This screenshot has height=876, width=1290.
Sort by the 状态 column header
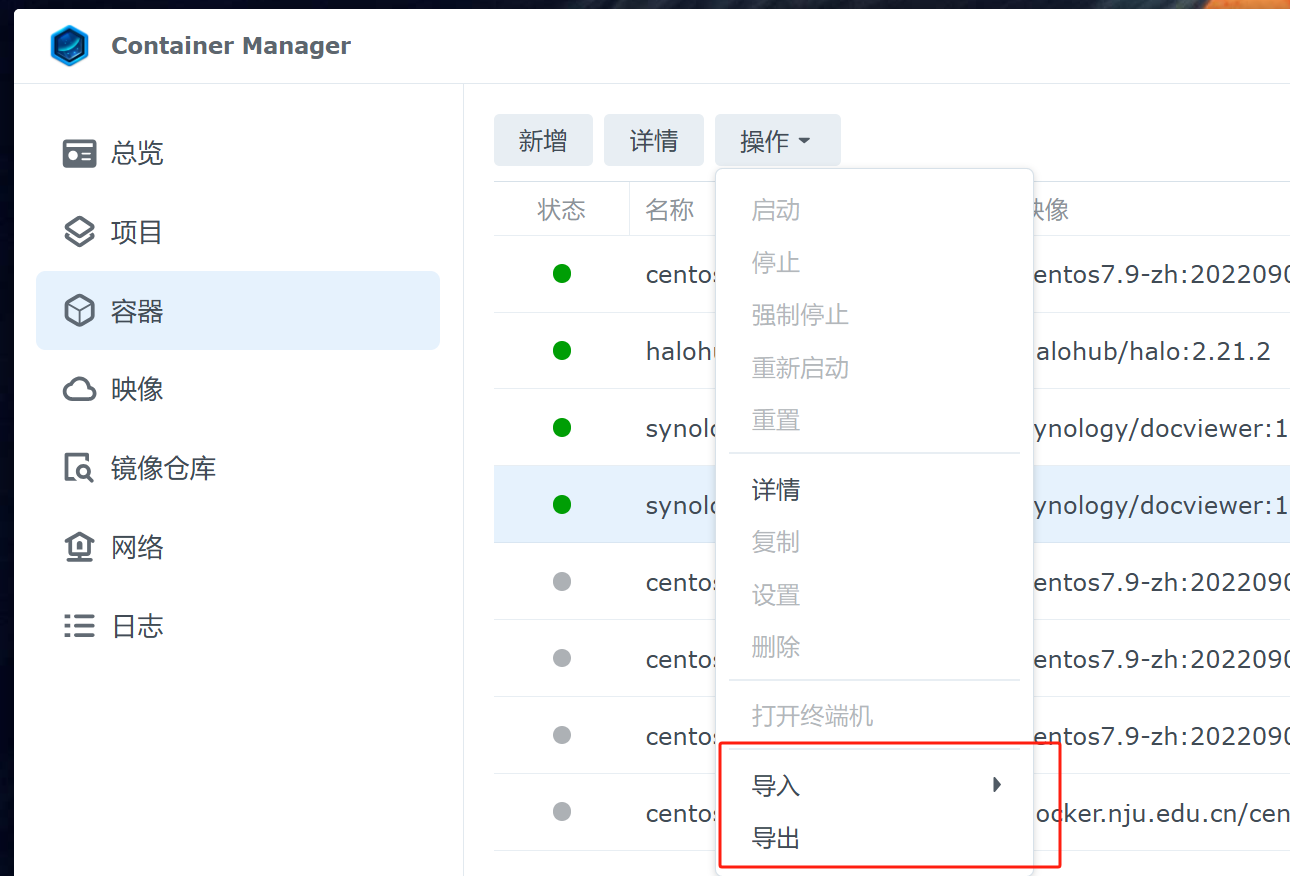pyautogui.click(x=561, y=210)
